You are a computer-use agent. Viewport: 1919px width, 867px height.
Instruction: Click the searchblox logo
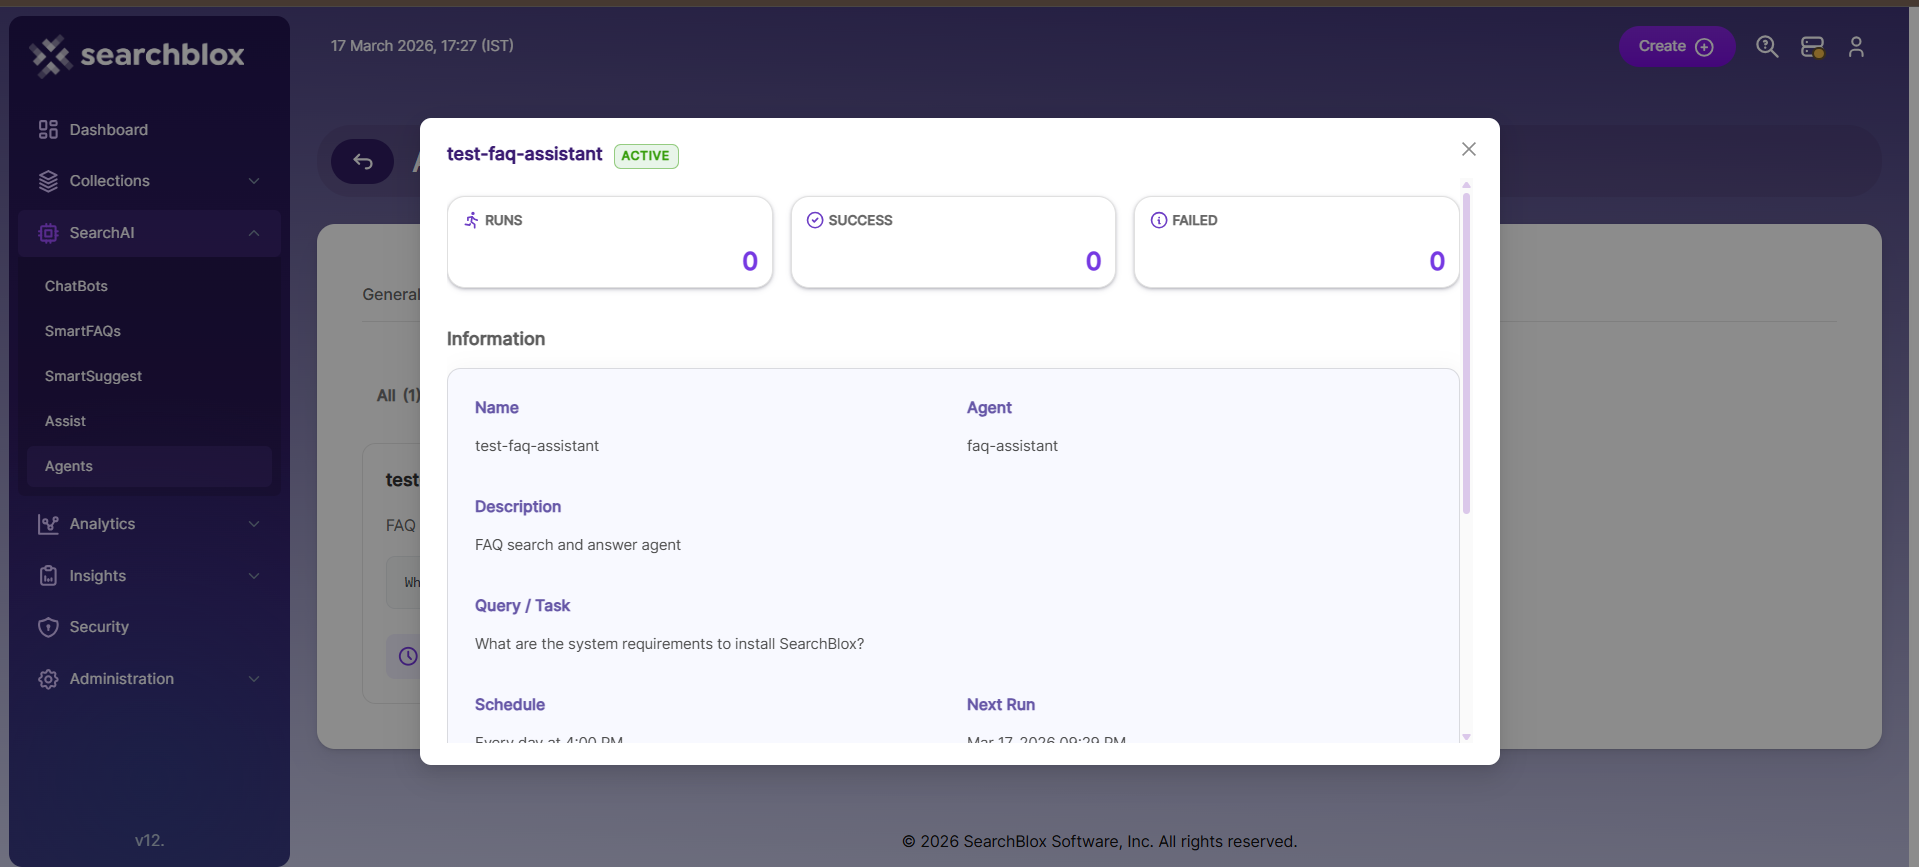137,55
